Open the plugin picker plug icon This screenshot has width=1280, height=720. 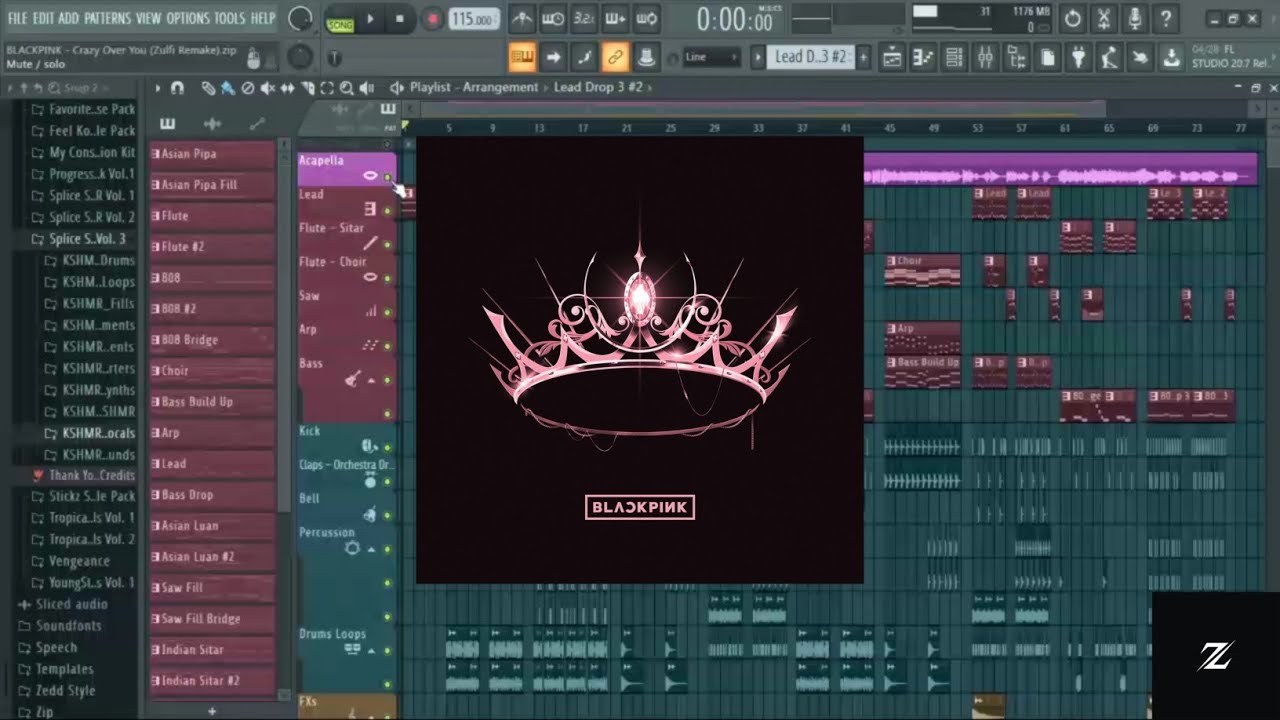pos(1078,58)
